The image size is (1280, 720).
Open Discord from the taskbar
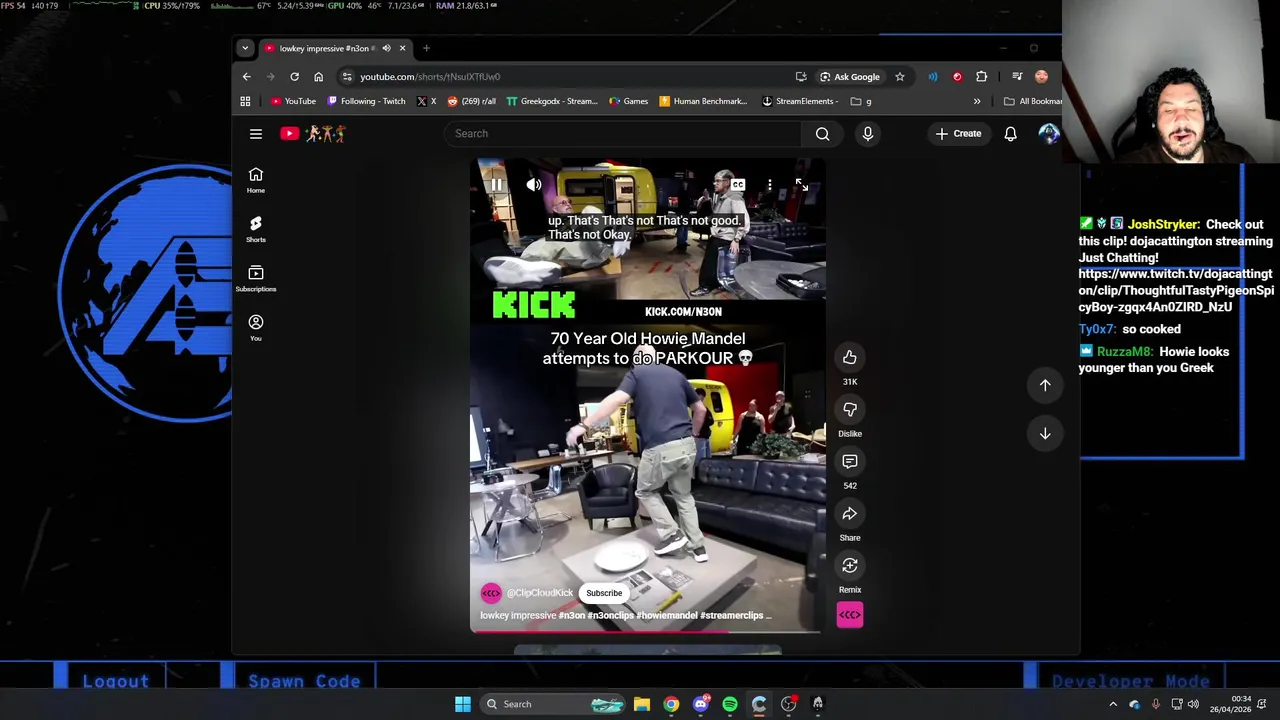tap(701, 704)
